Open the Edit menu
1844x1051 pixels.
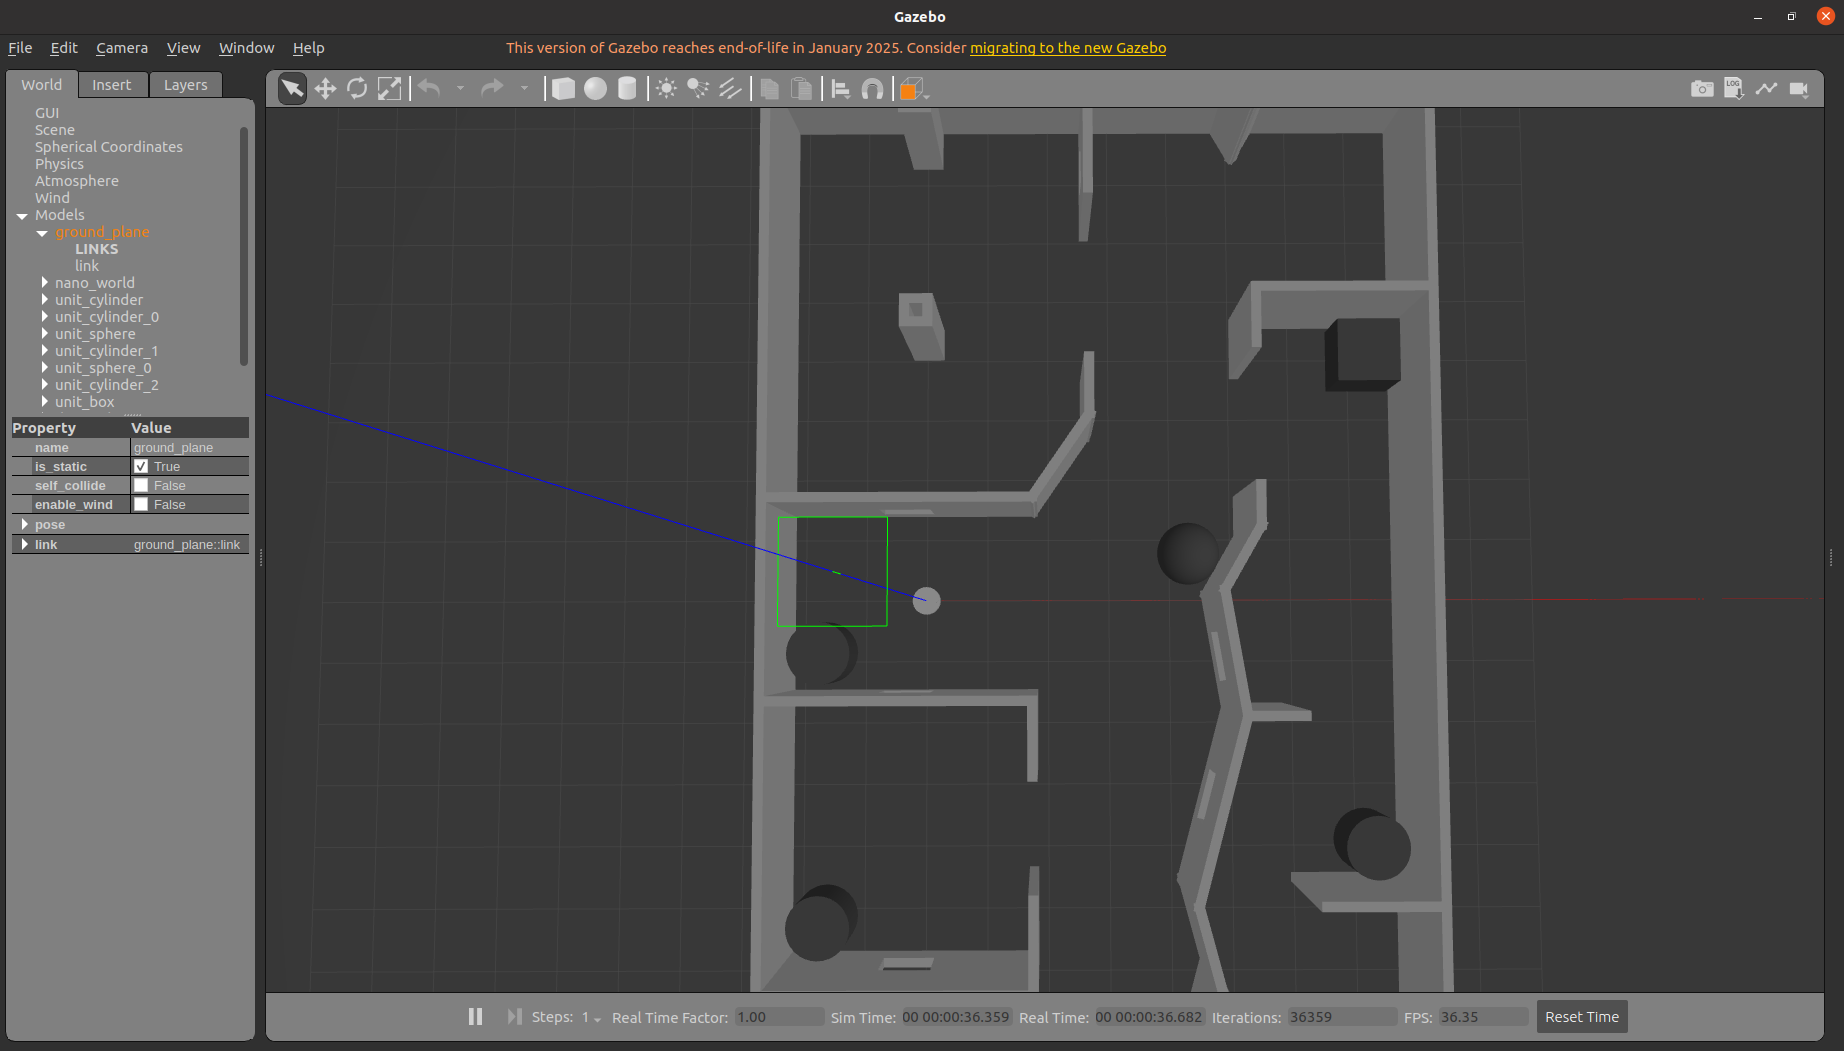(64, 48)
